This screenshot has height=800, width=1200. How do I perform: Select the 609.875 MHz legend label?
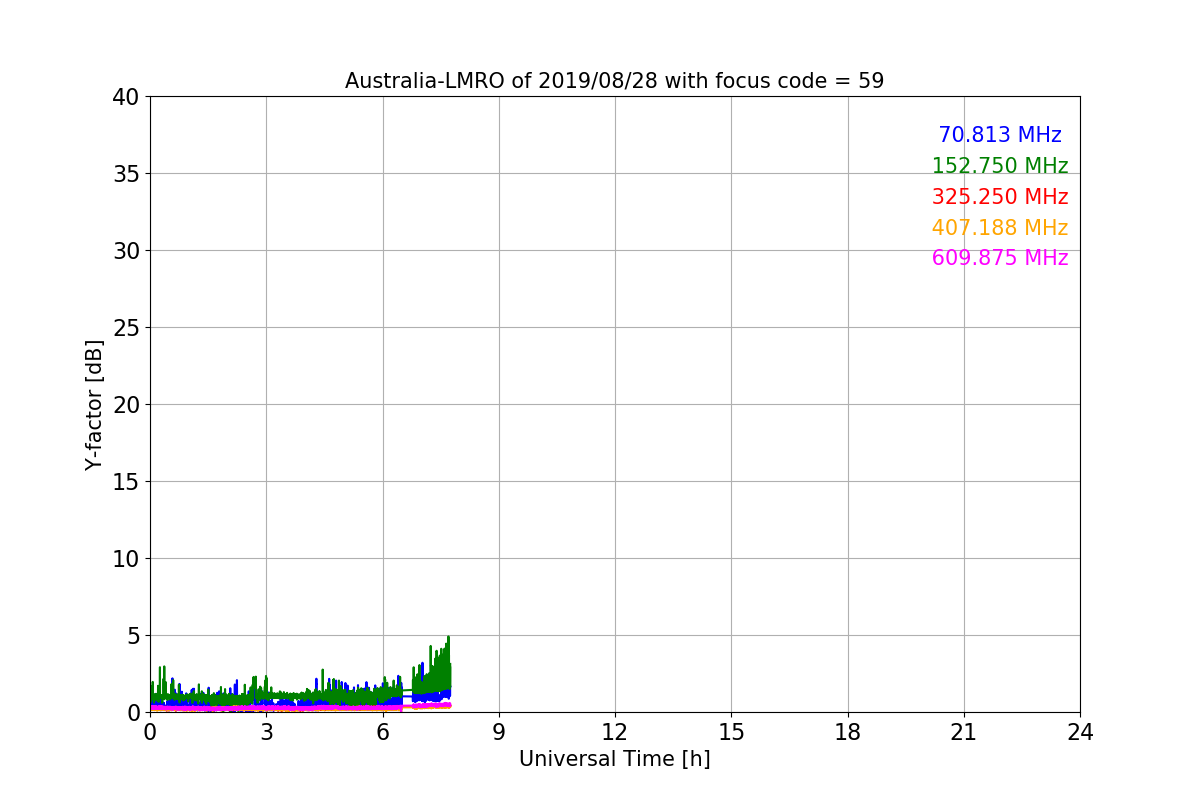point(1000,258)
